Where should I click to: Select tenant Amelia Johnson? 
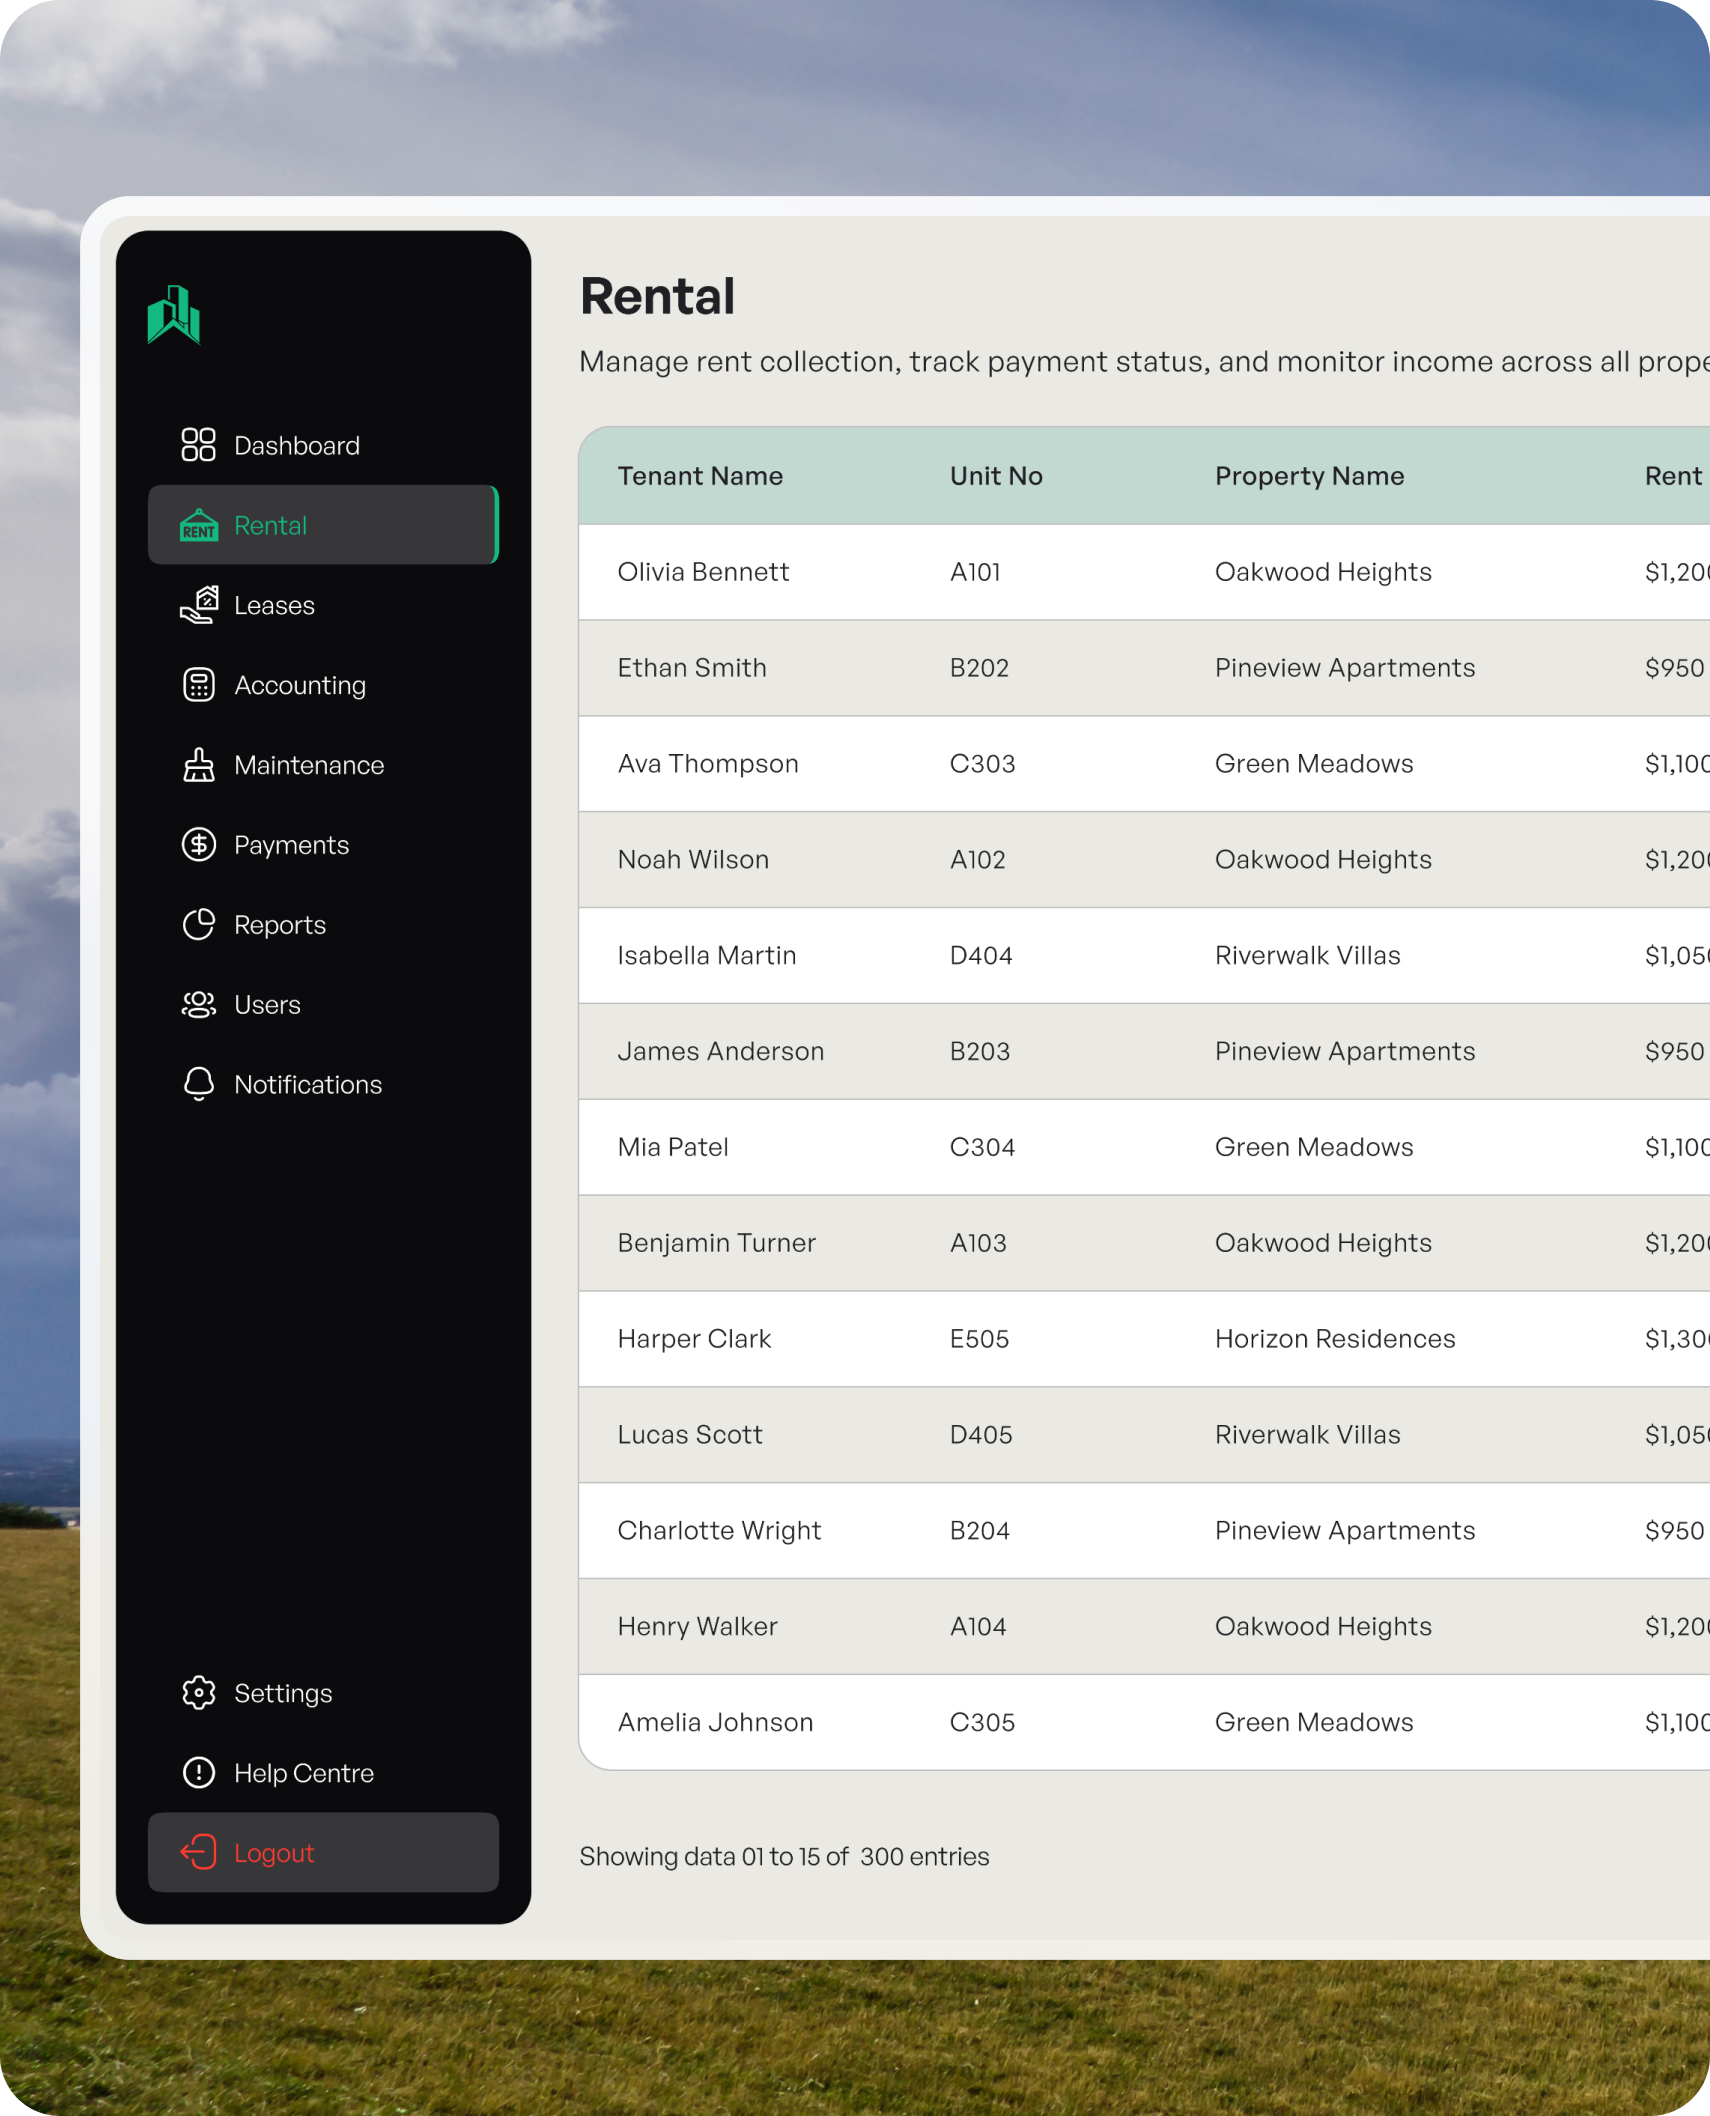click(715, 1722)
